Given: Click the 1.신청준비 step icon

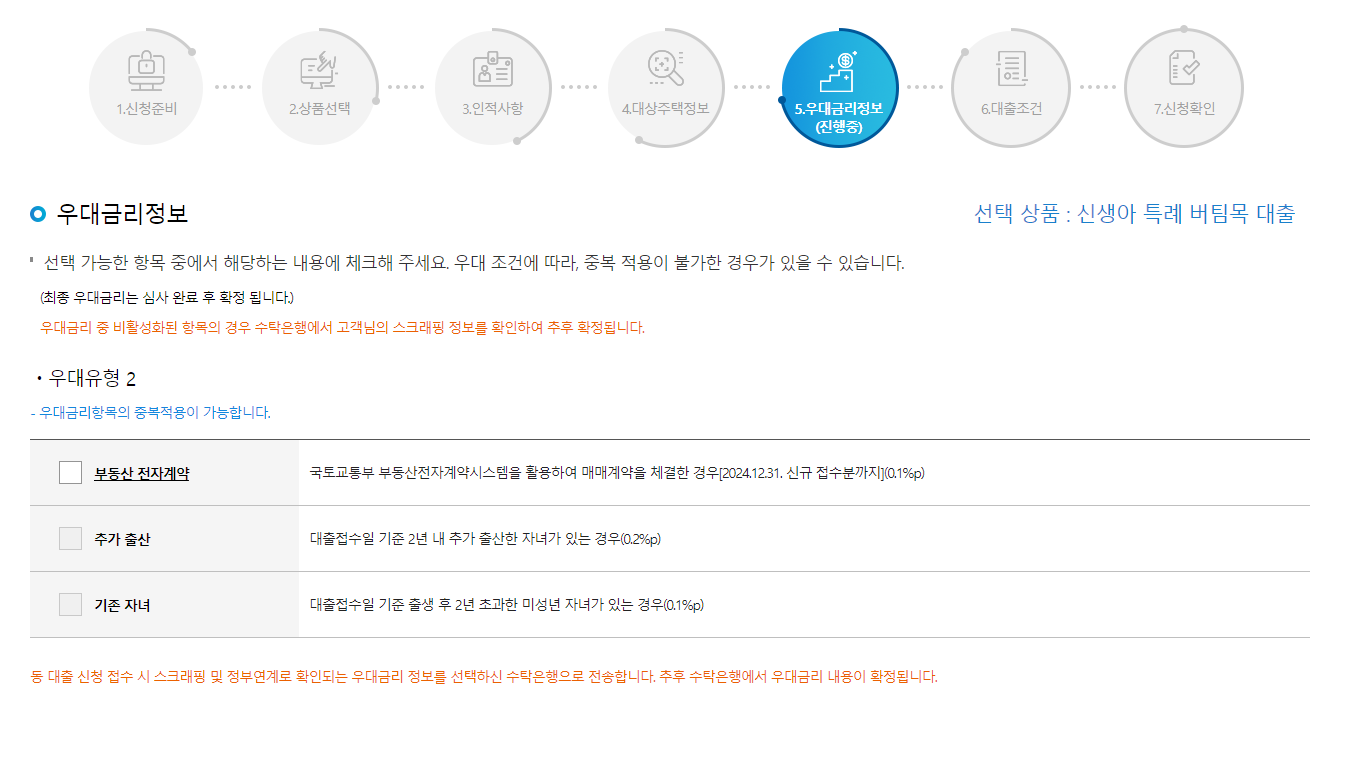Looking at the screenshot, I should [146, 87].
